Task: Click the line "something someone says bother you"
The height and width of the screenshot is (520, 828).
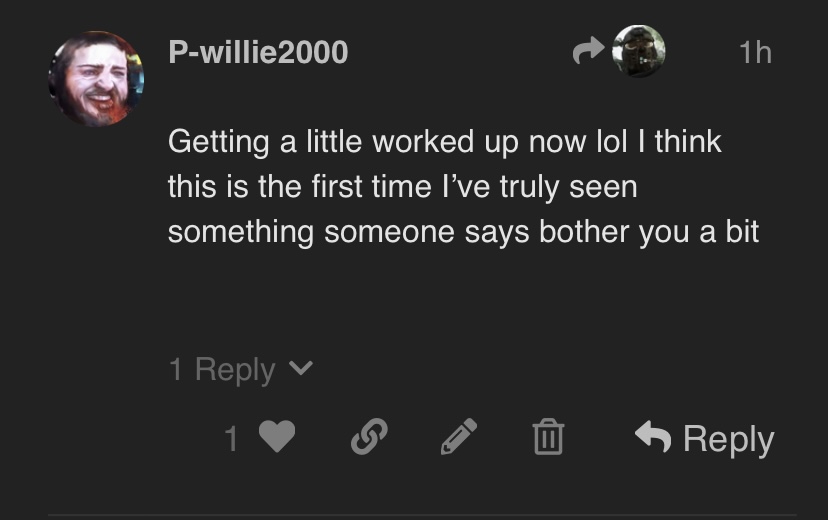Action: coord(463,231)
